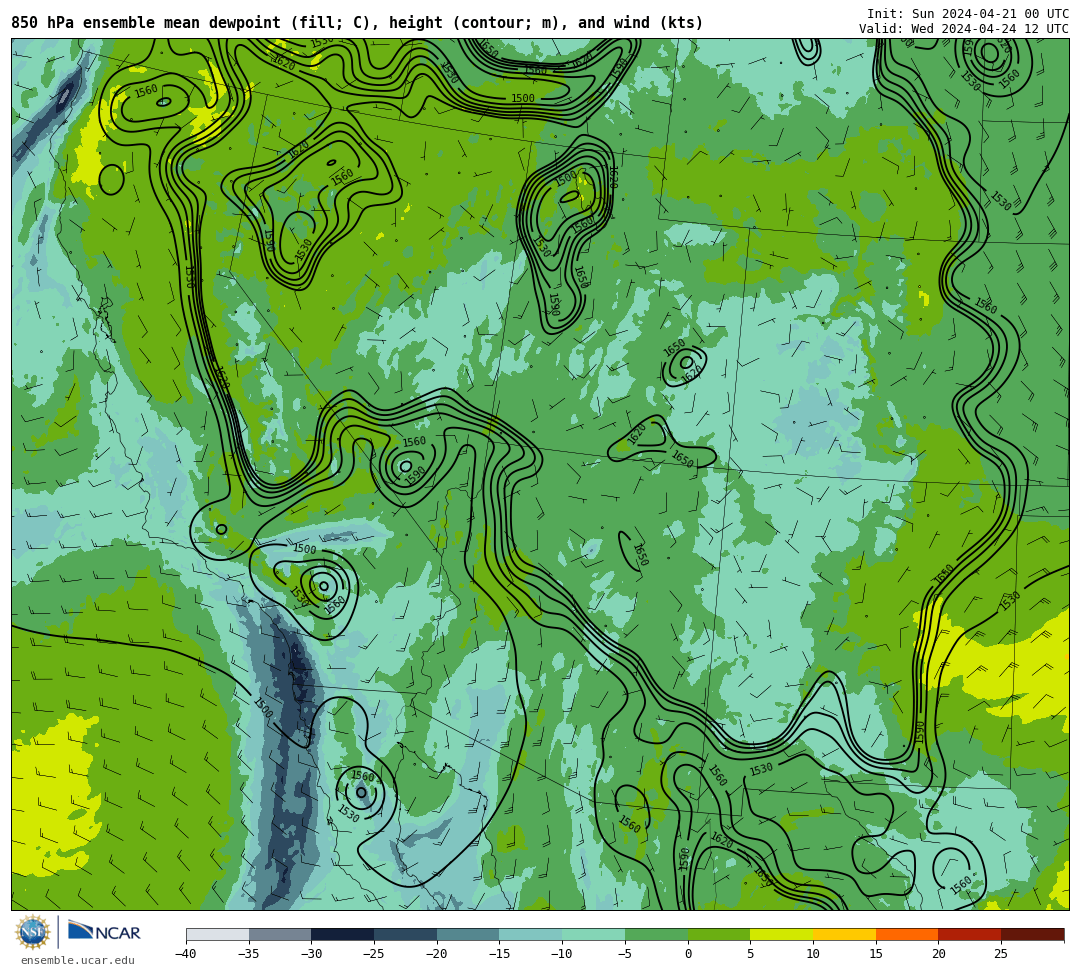Click the -5 colorbar tick label
Image resolution: width=1080 pixels, height=973 pixels.
tap(624, 954)
